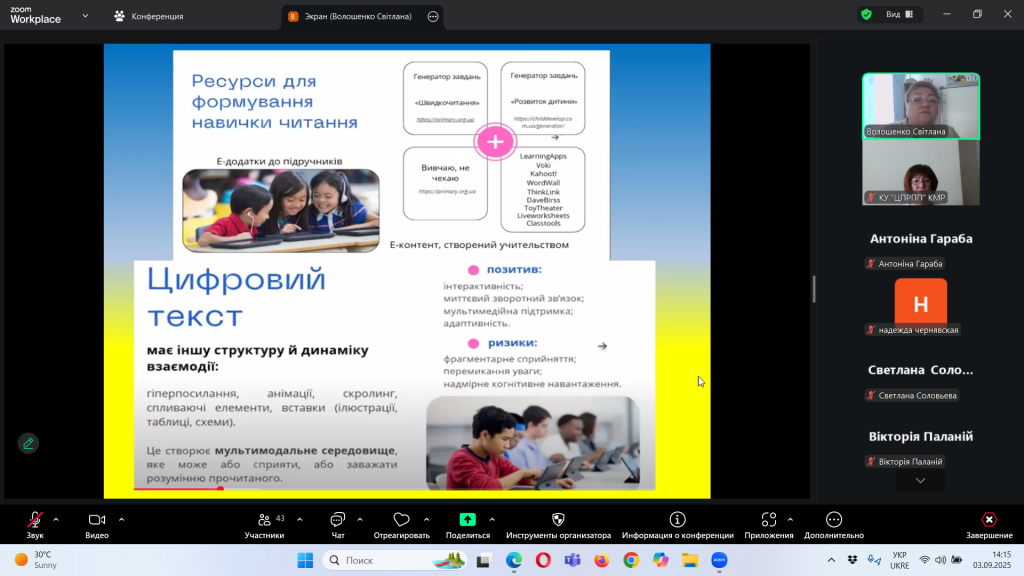The image size is (1024, 576).
Task: Open Информация о конференции info icon
Action: 677,520
